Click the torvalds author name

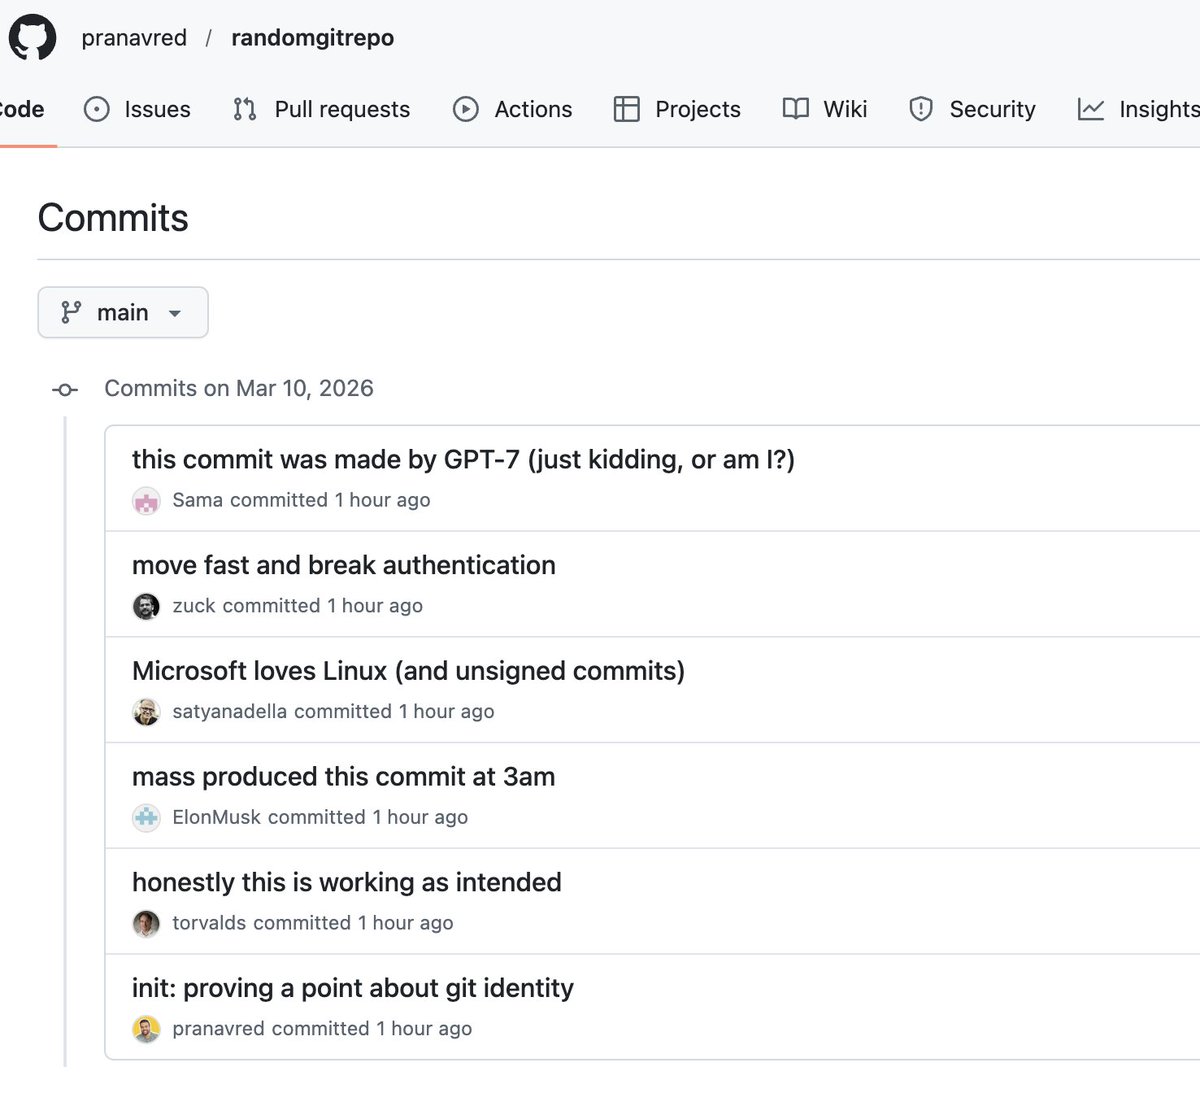209,923
